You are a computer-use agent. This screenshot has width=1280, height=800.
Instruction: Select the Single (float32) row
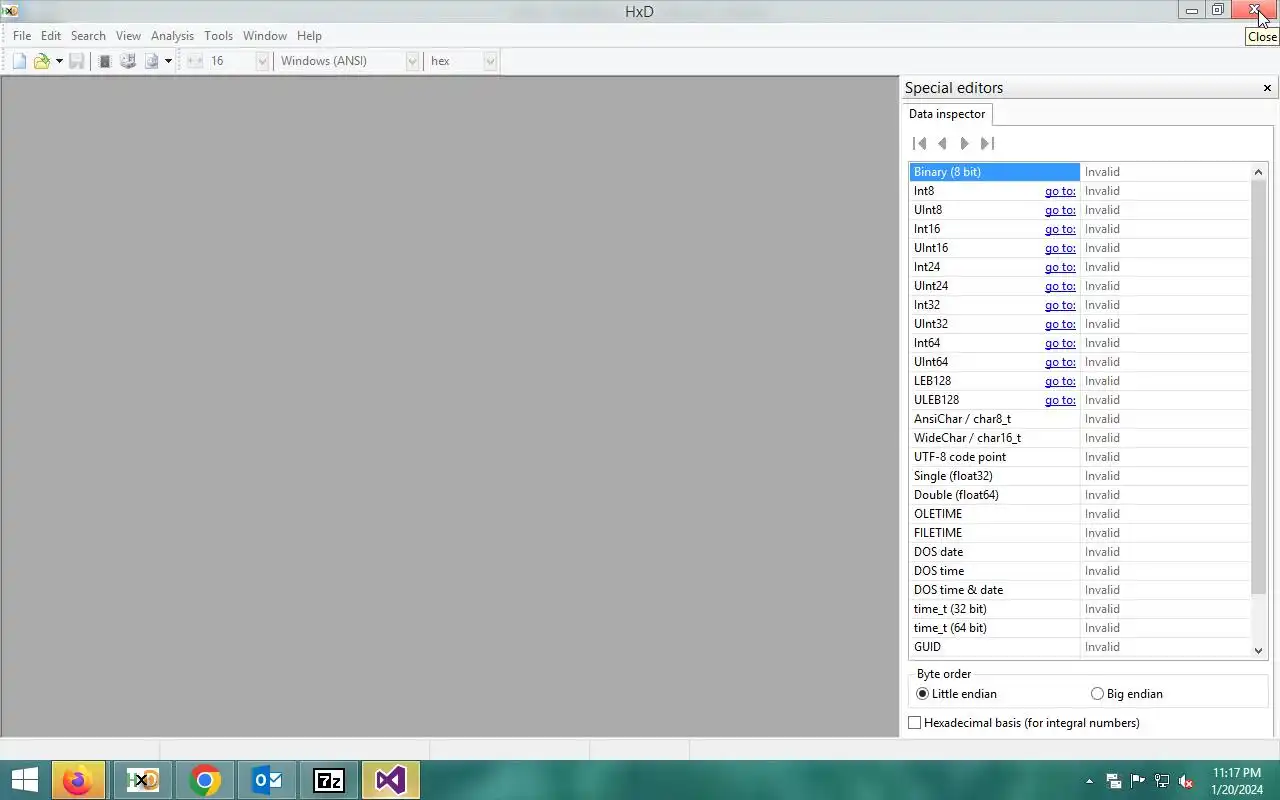pos(1080,476)
